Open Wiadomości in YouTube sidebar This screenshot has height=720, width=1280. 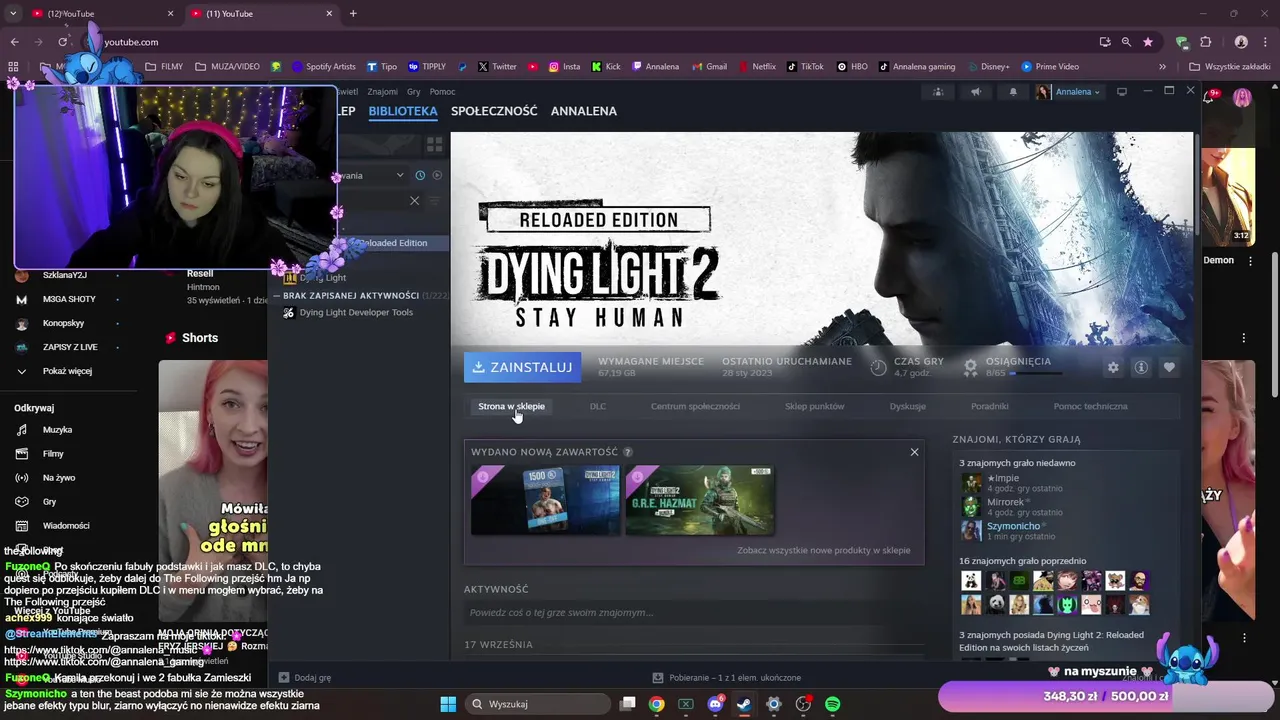tap(65, 526)
